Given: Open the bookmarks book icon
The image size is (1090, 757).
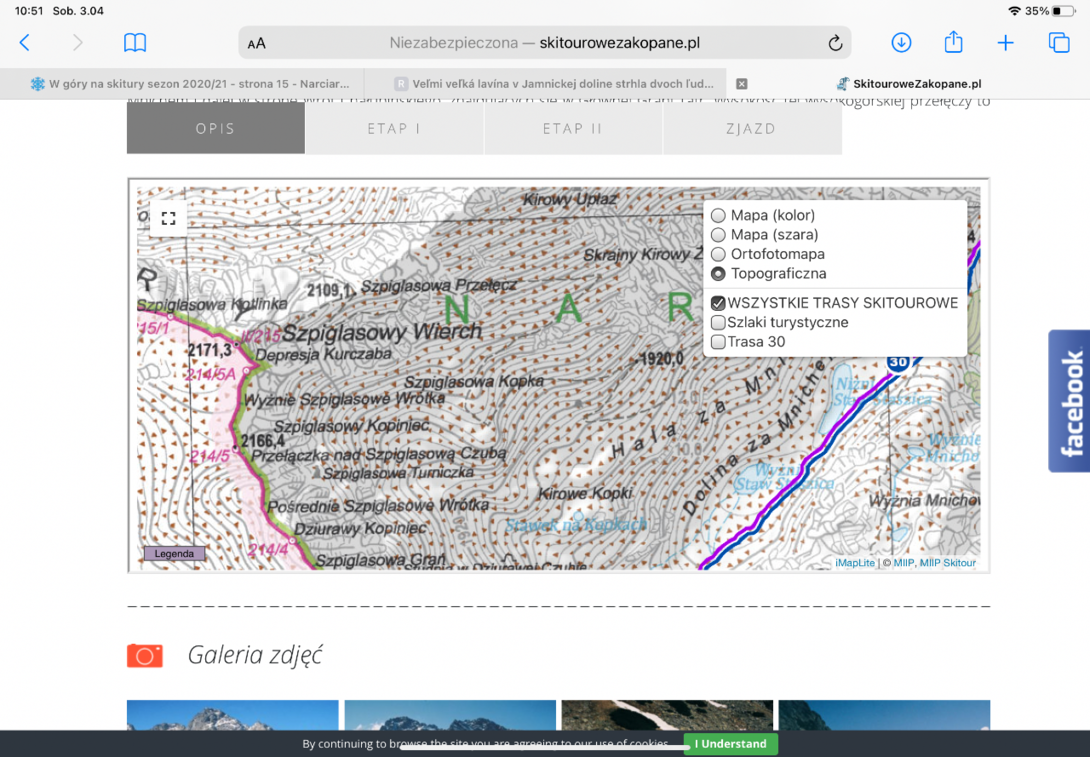Looking at the screenshot, I should click(135, 43).
